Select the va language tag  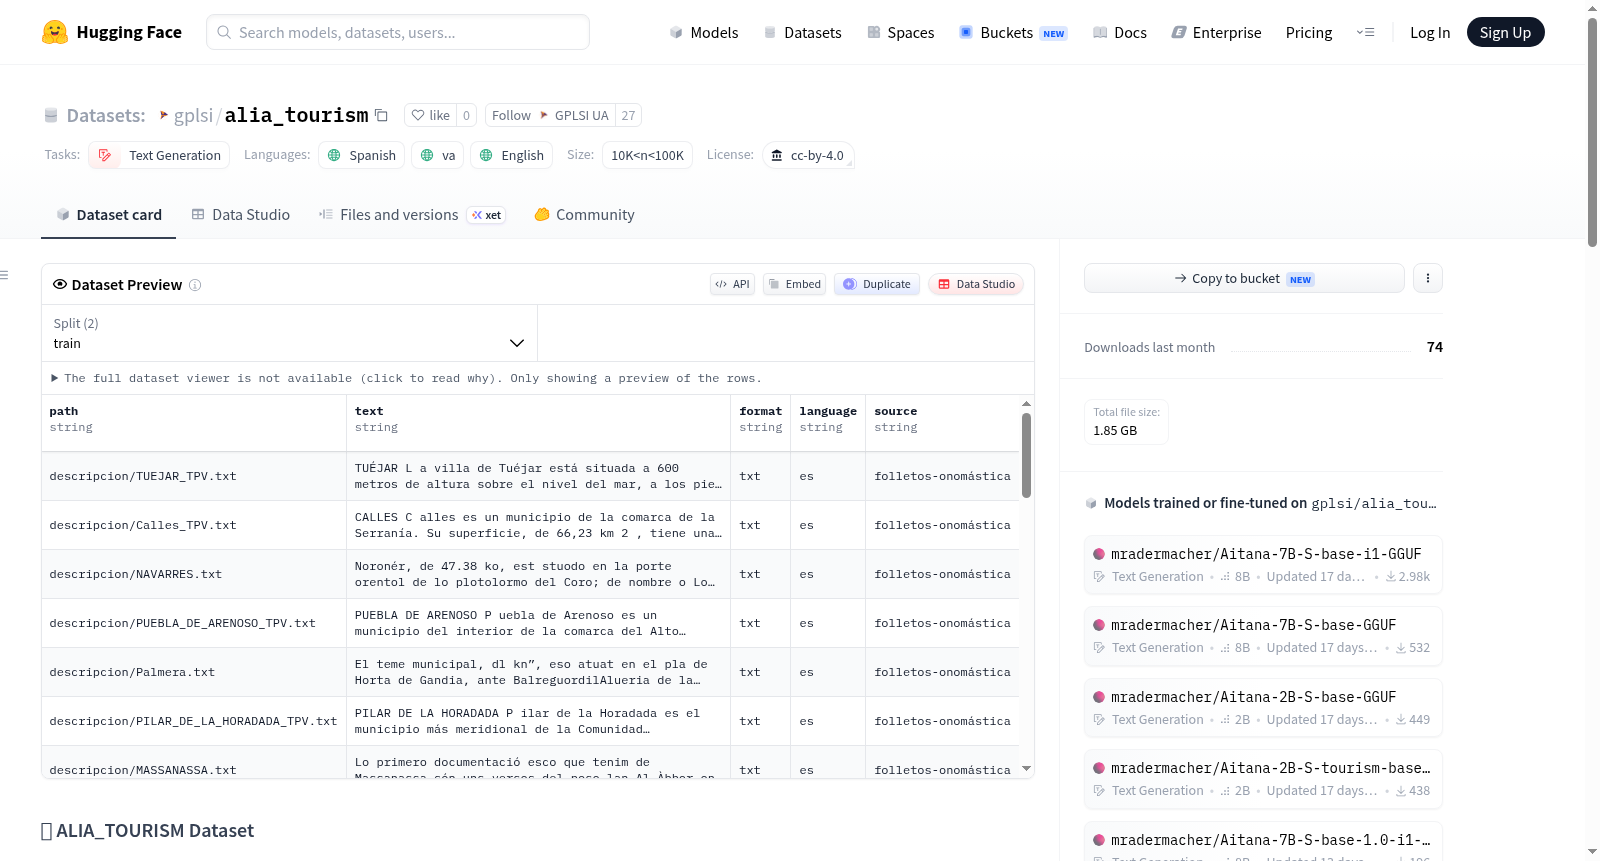pyautogui.click(x=438, y=155)
